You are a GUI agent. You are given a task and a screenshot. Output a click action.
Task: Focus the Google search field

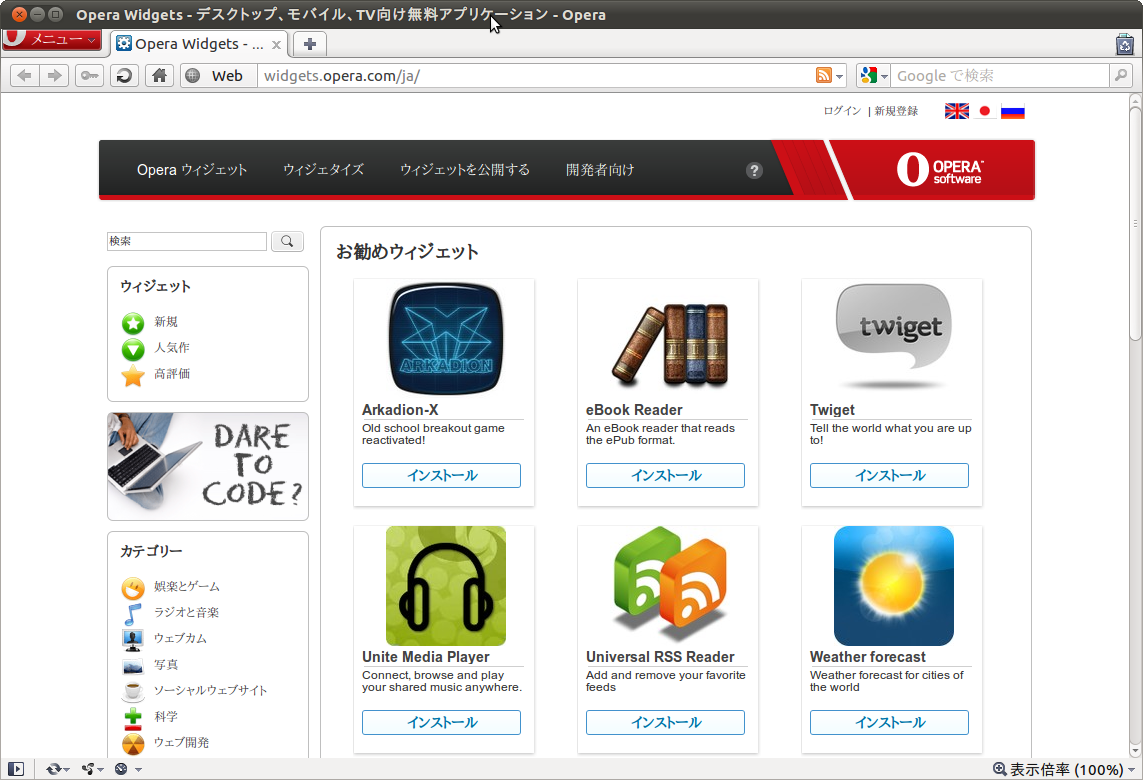1000,75
